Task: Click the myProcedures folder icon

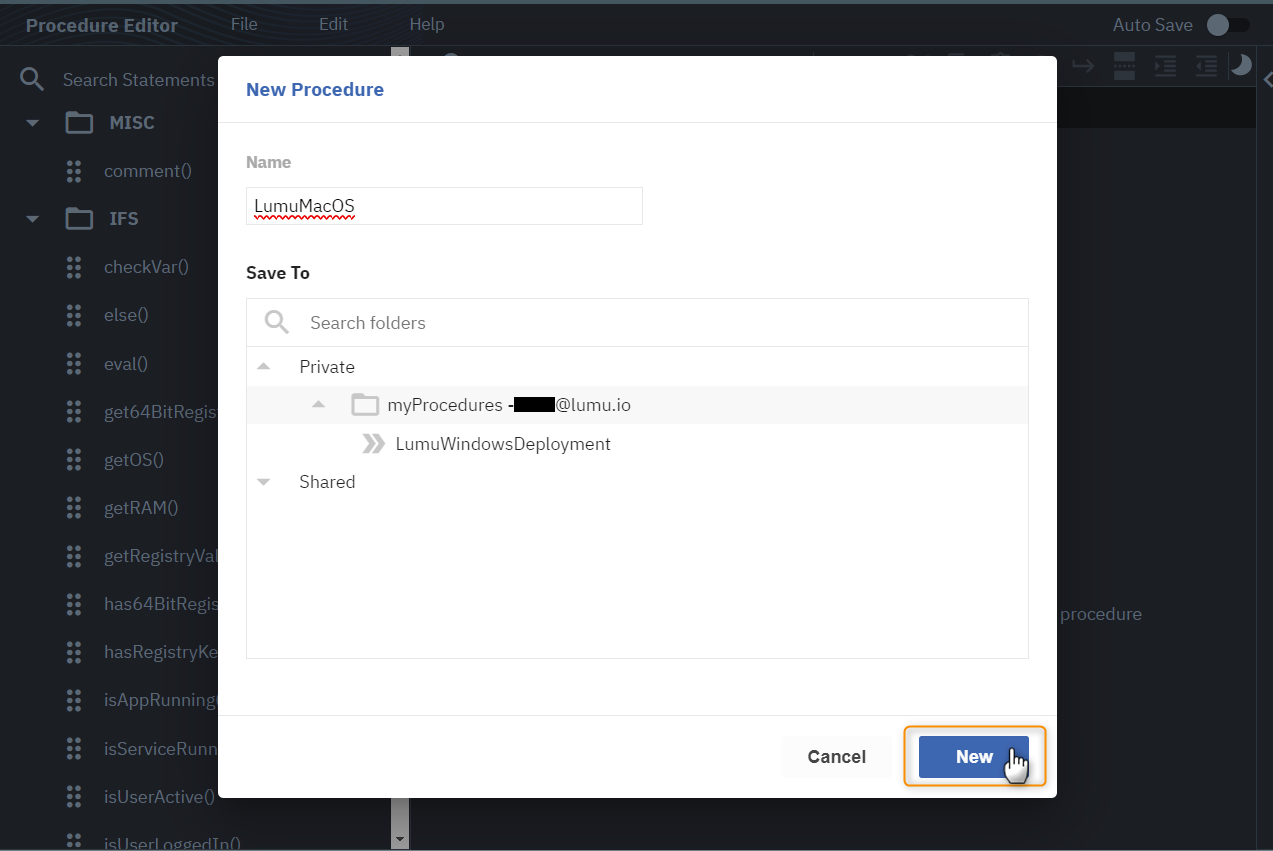Action: click(x=365, y=405)
